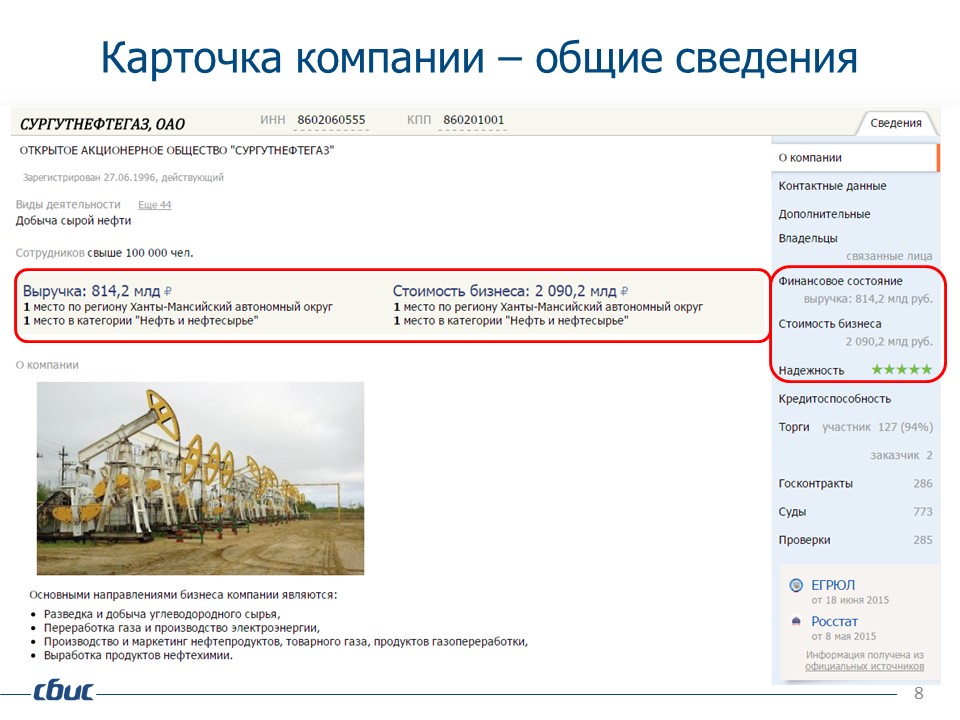Click Зарегистрирован 27.06.1996 status text
This screenshot has height=720, width=960.
123,178
